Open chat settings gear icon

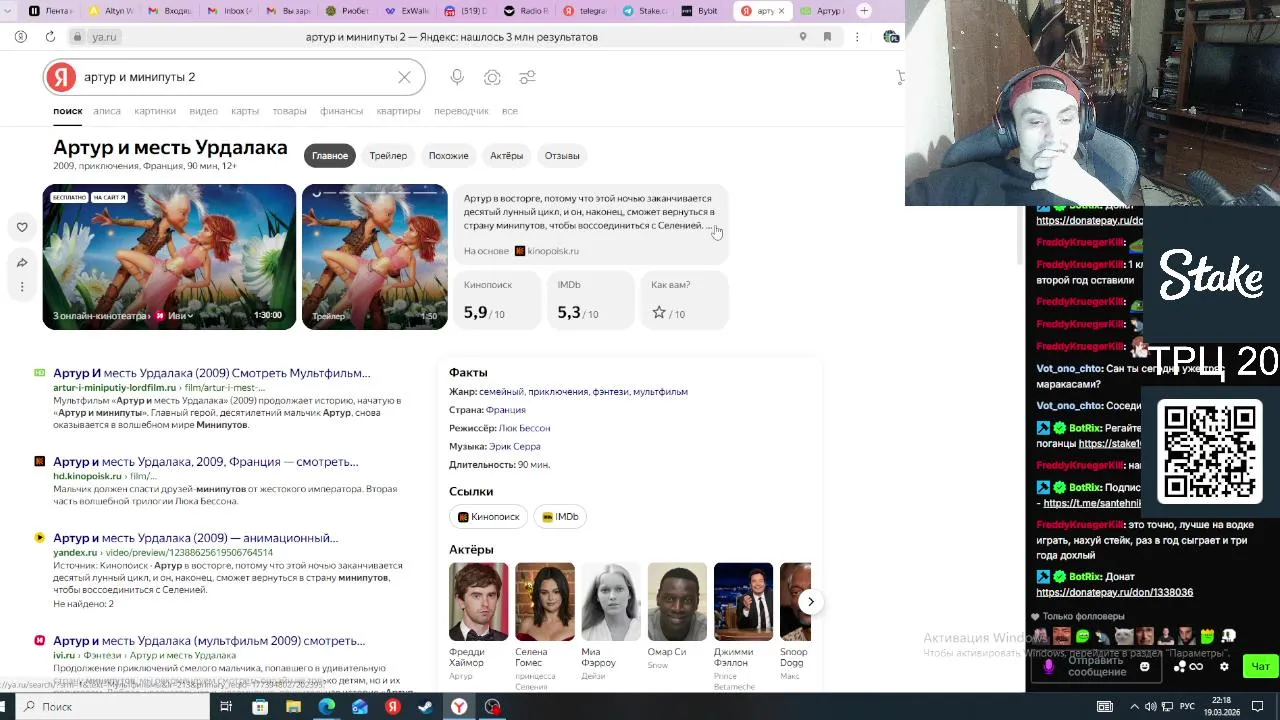tap(1224, 666)
